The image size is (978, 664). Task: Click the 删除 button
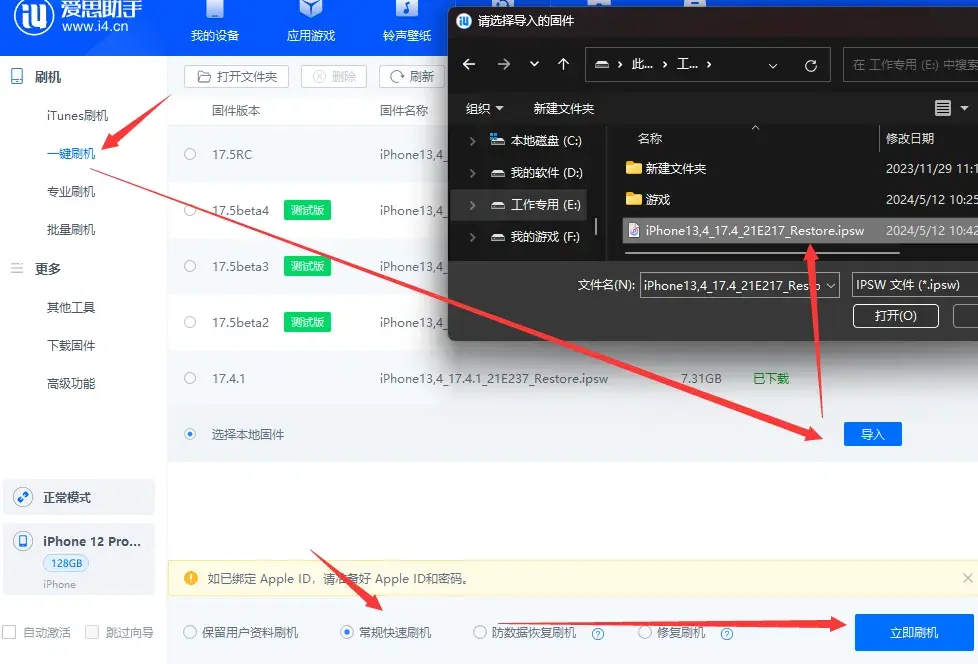pyautogui.click(x=334, y=77)
